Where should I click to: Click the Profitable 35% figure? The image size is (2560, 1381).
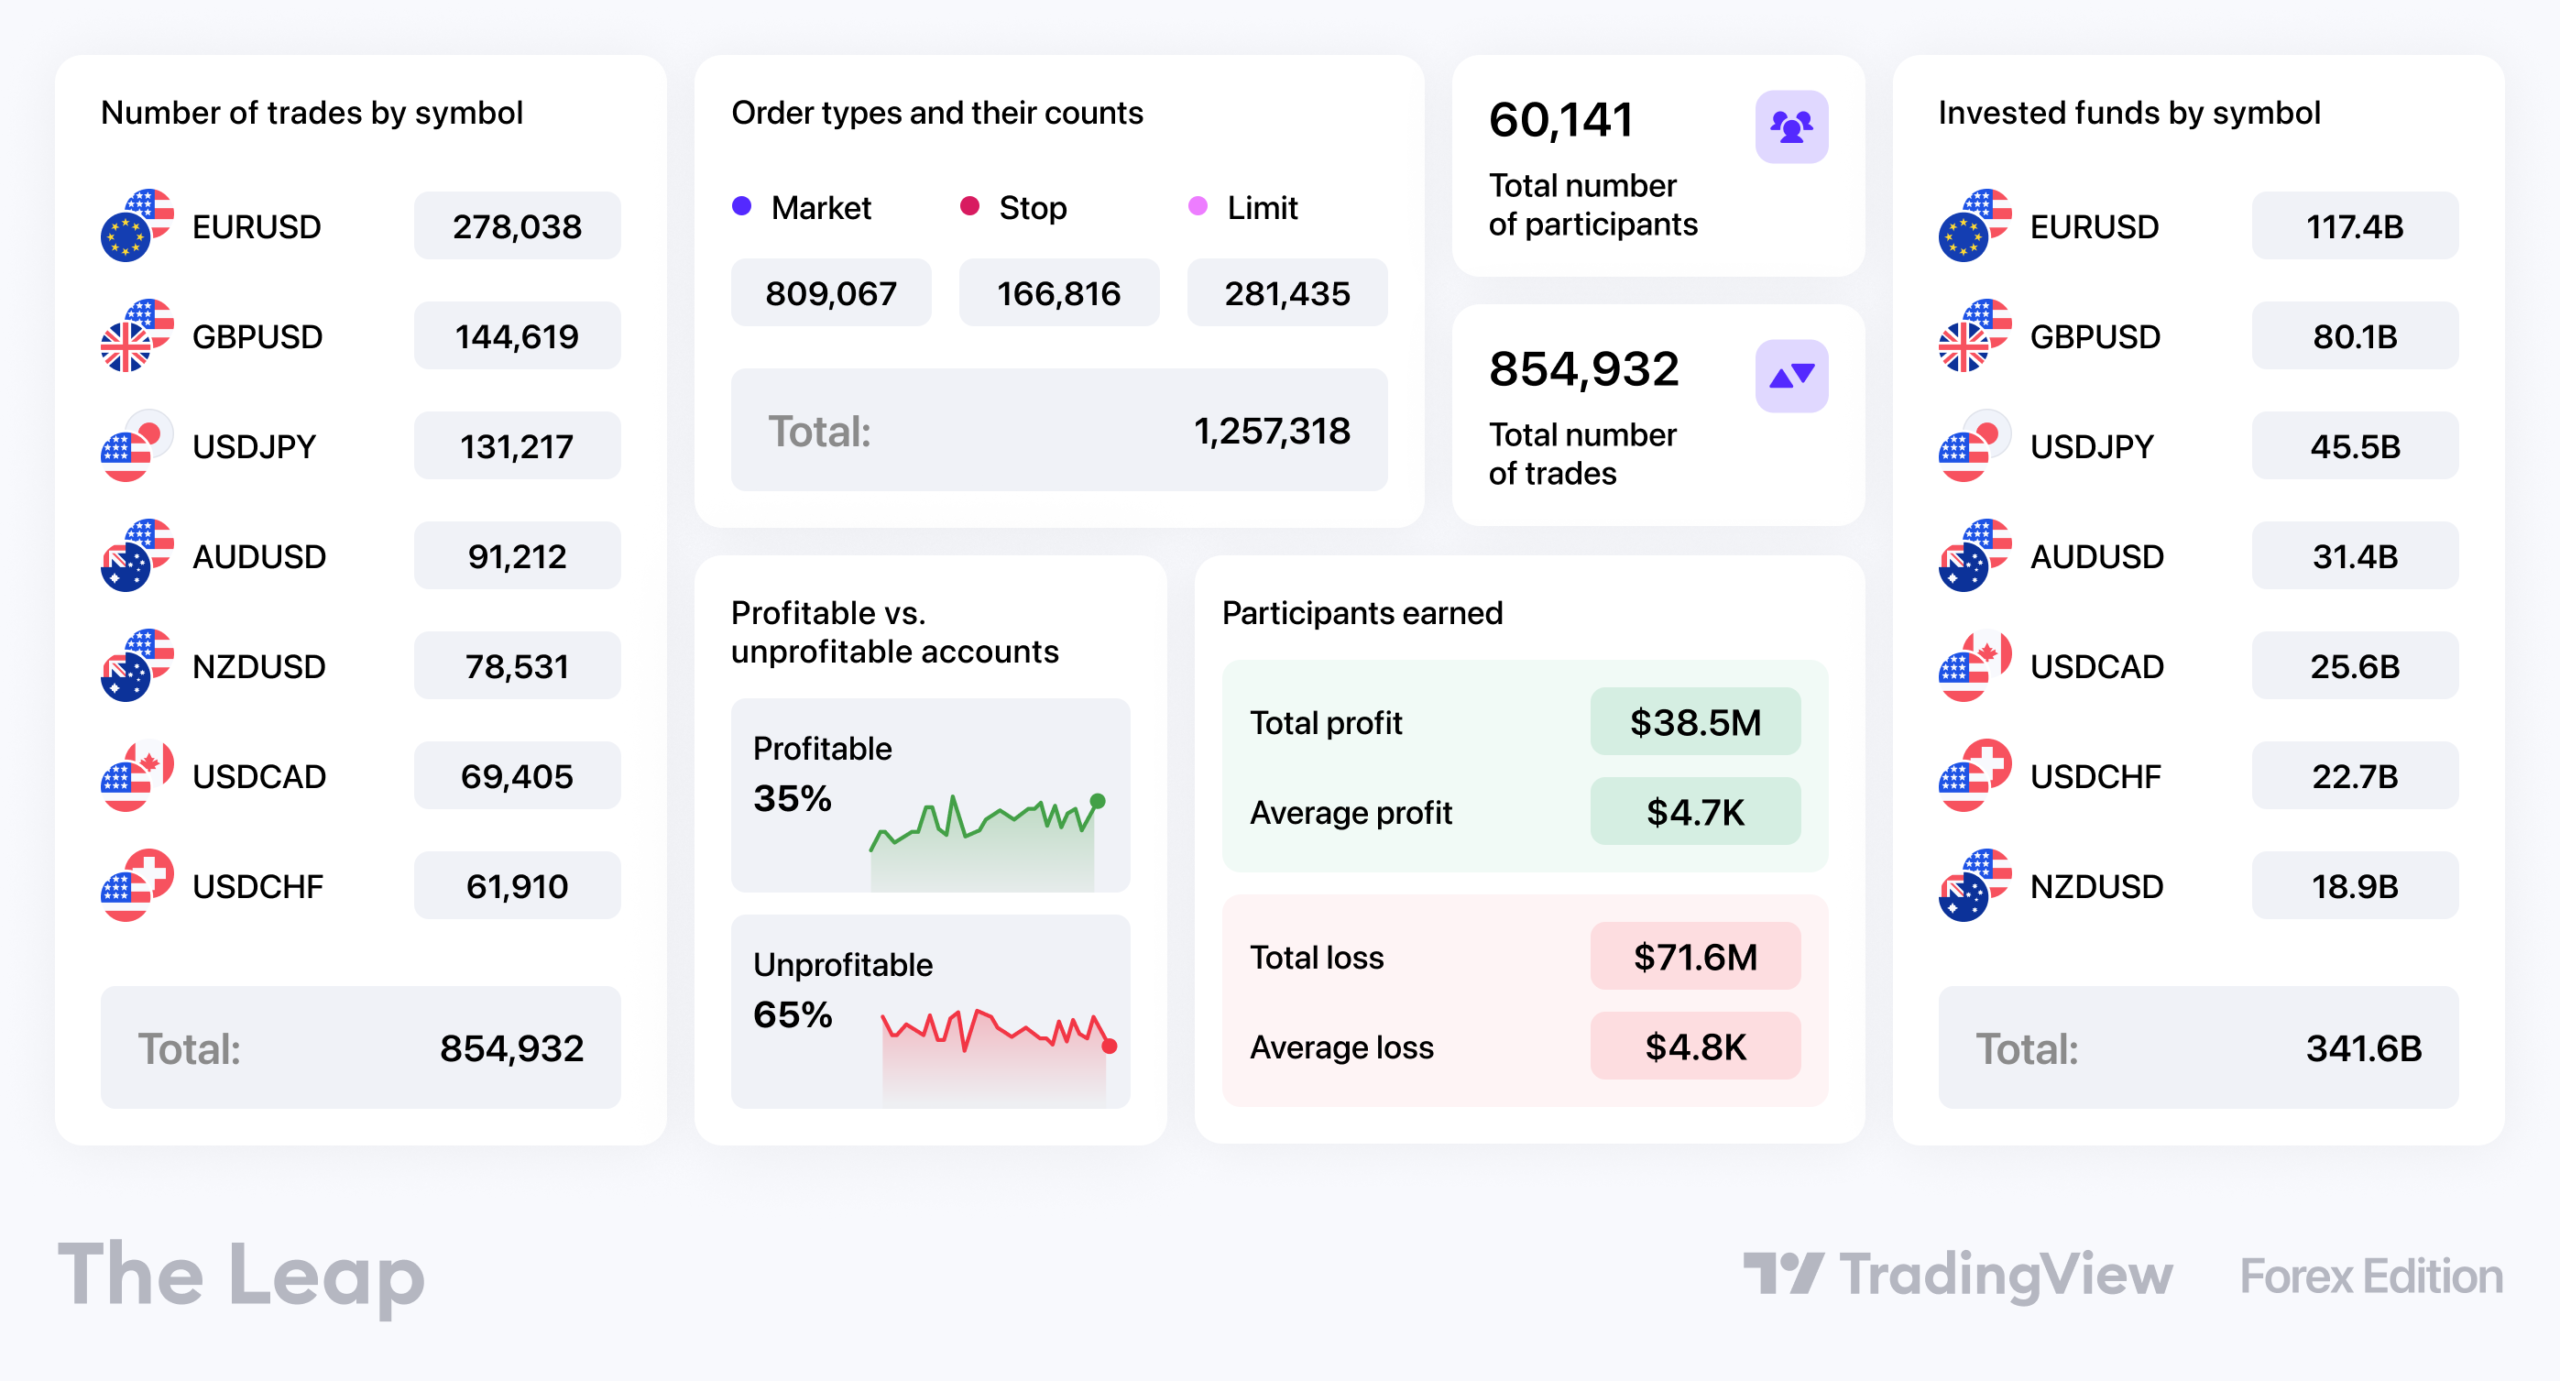point(792,798)
